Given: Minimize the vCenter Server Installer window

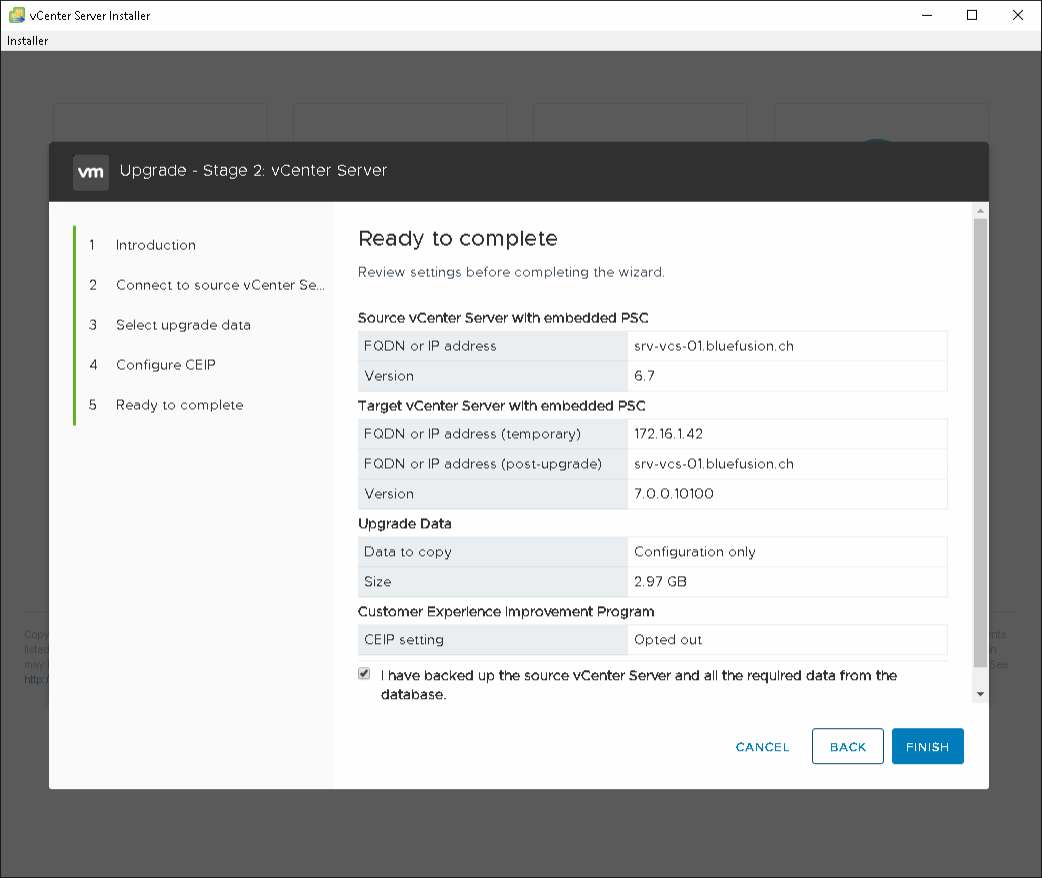Looking at the screenshot, I should coord(926,15).
